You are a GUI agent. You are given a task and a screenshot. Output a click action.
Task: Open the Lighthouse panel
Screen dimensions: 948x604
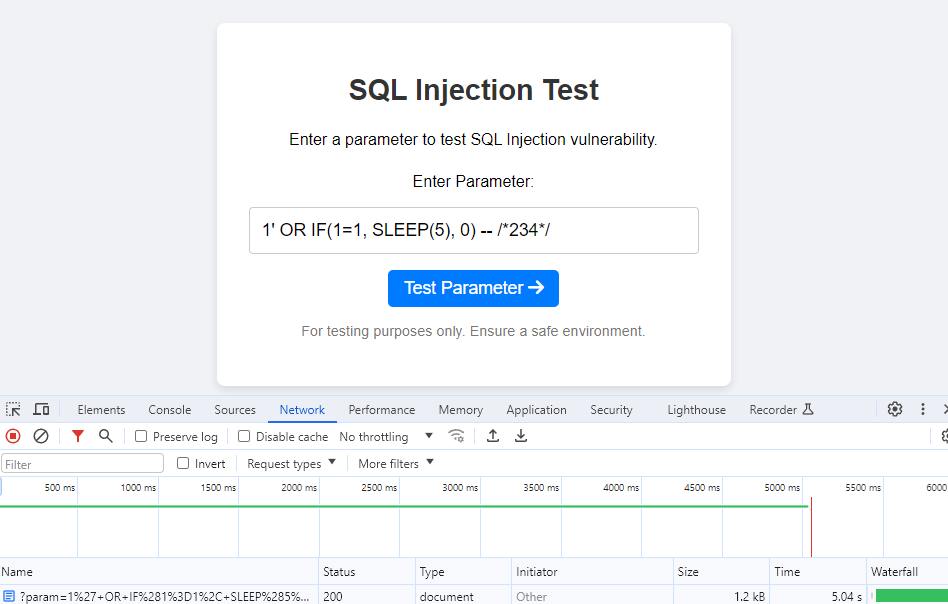pyautogui.click(x=696, y=409)
